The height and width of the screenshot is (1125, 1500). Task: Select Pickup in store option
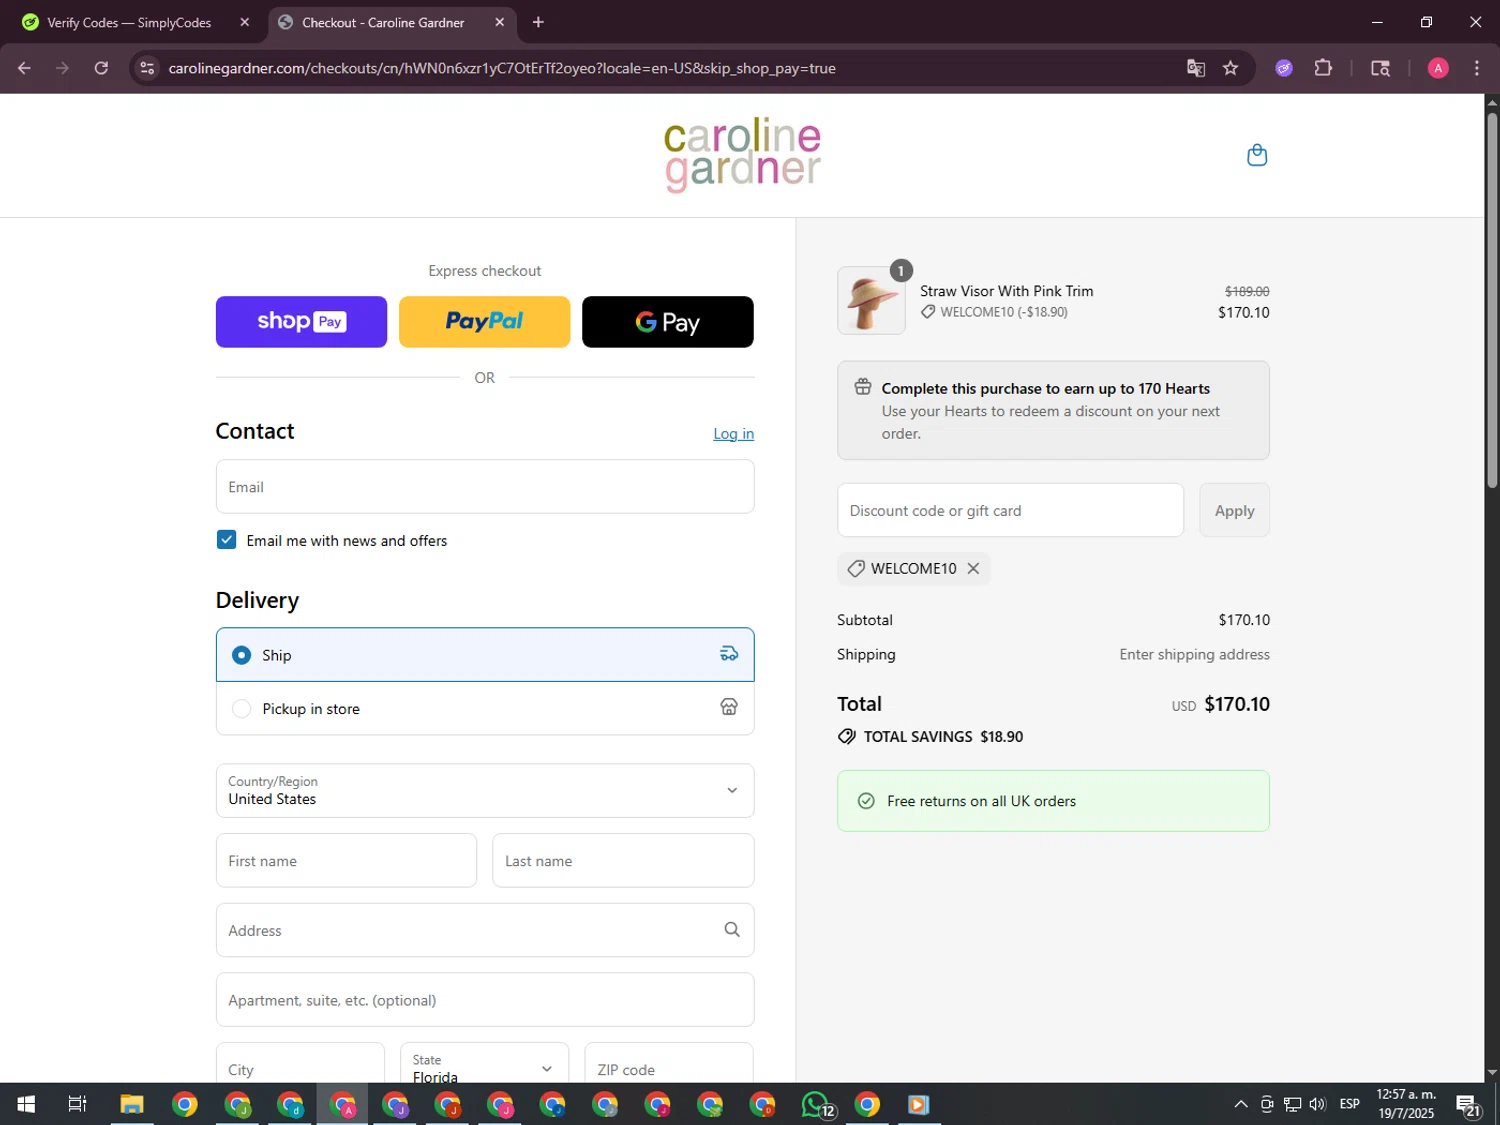[485, 708]
